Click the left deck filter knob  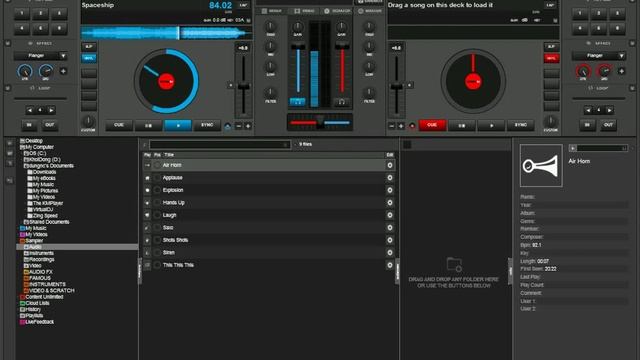270,92
